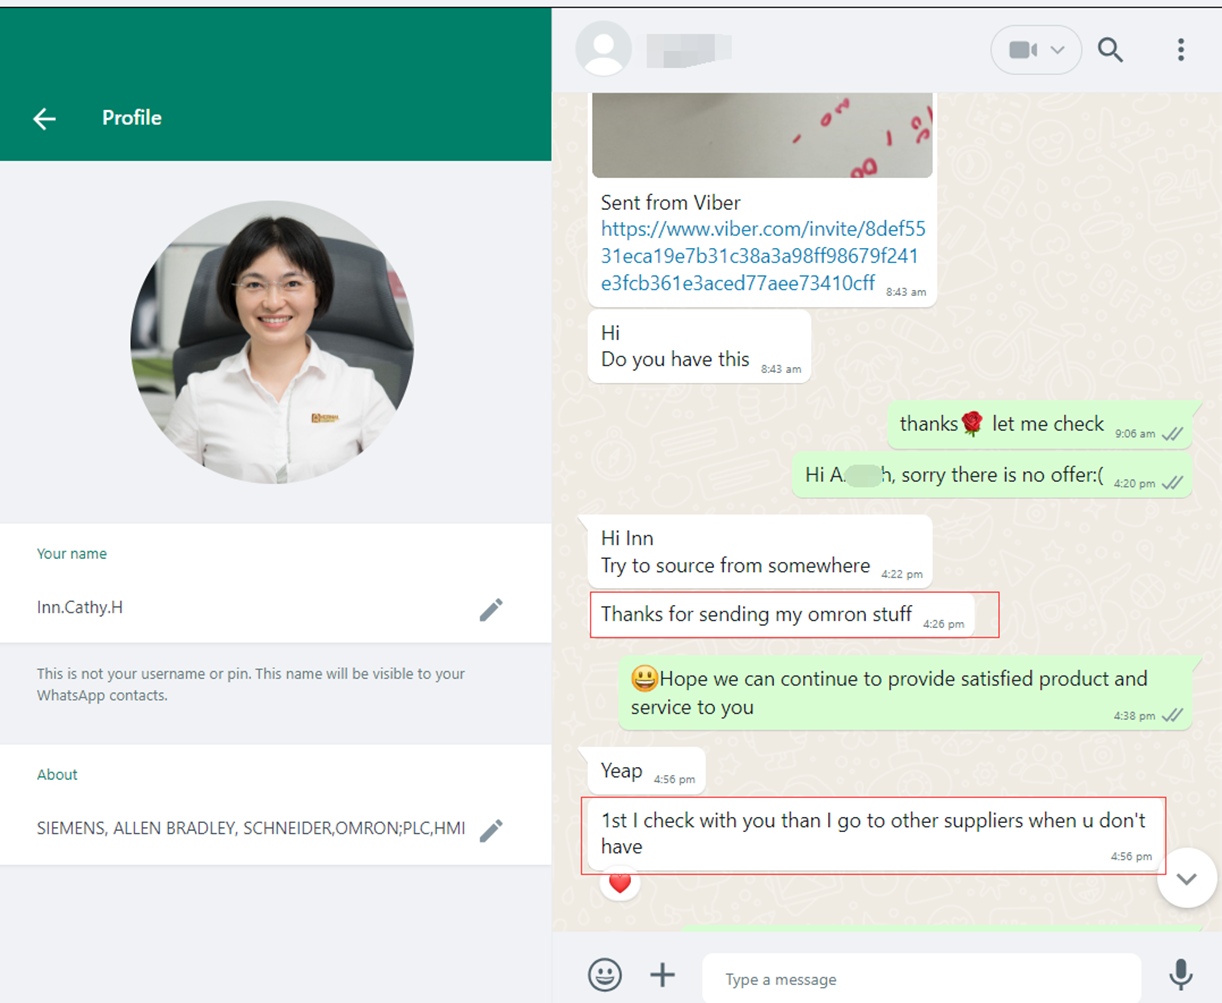
Task: Attach a file with plus icon
Action: click(662, 974)
